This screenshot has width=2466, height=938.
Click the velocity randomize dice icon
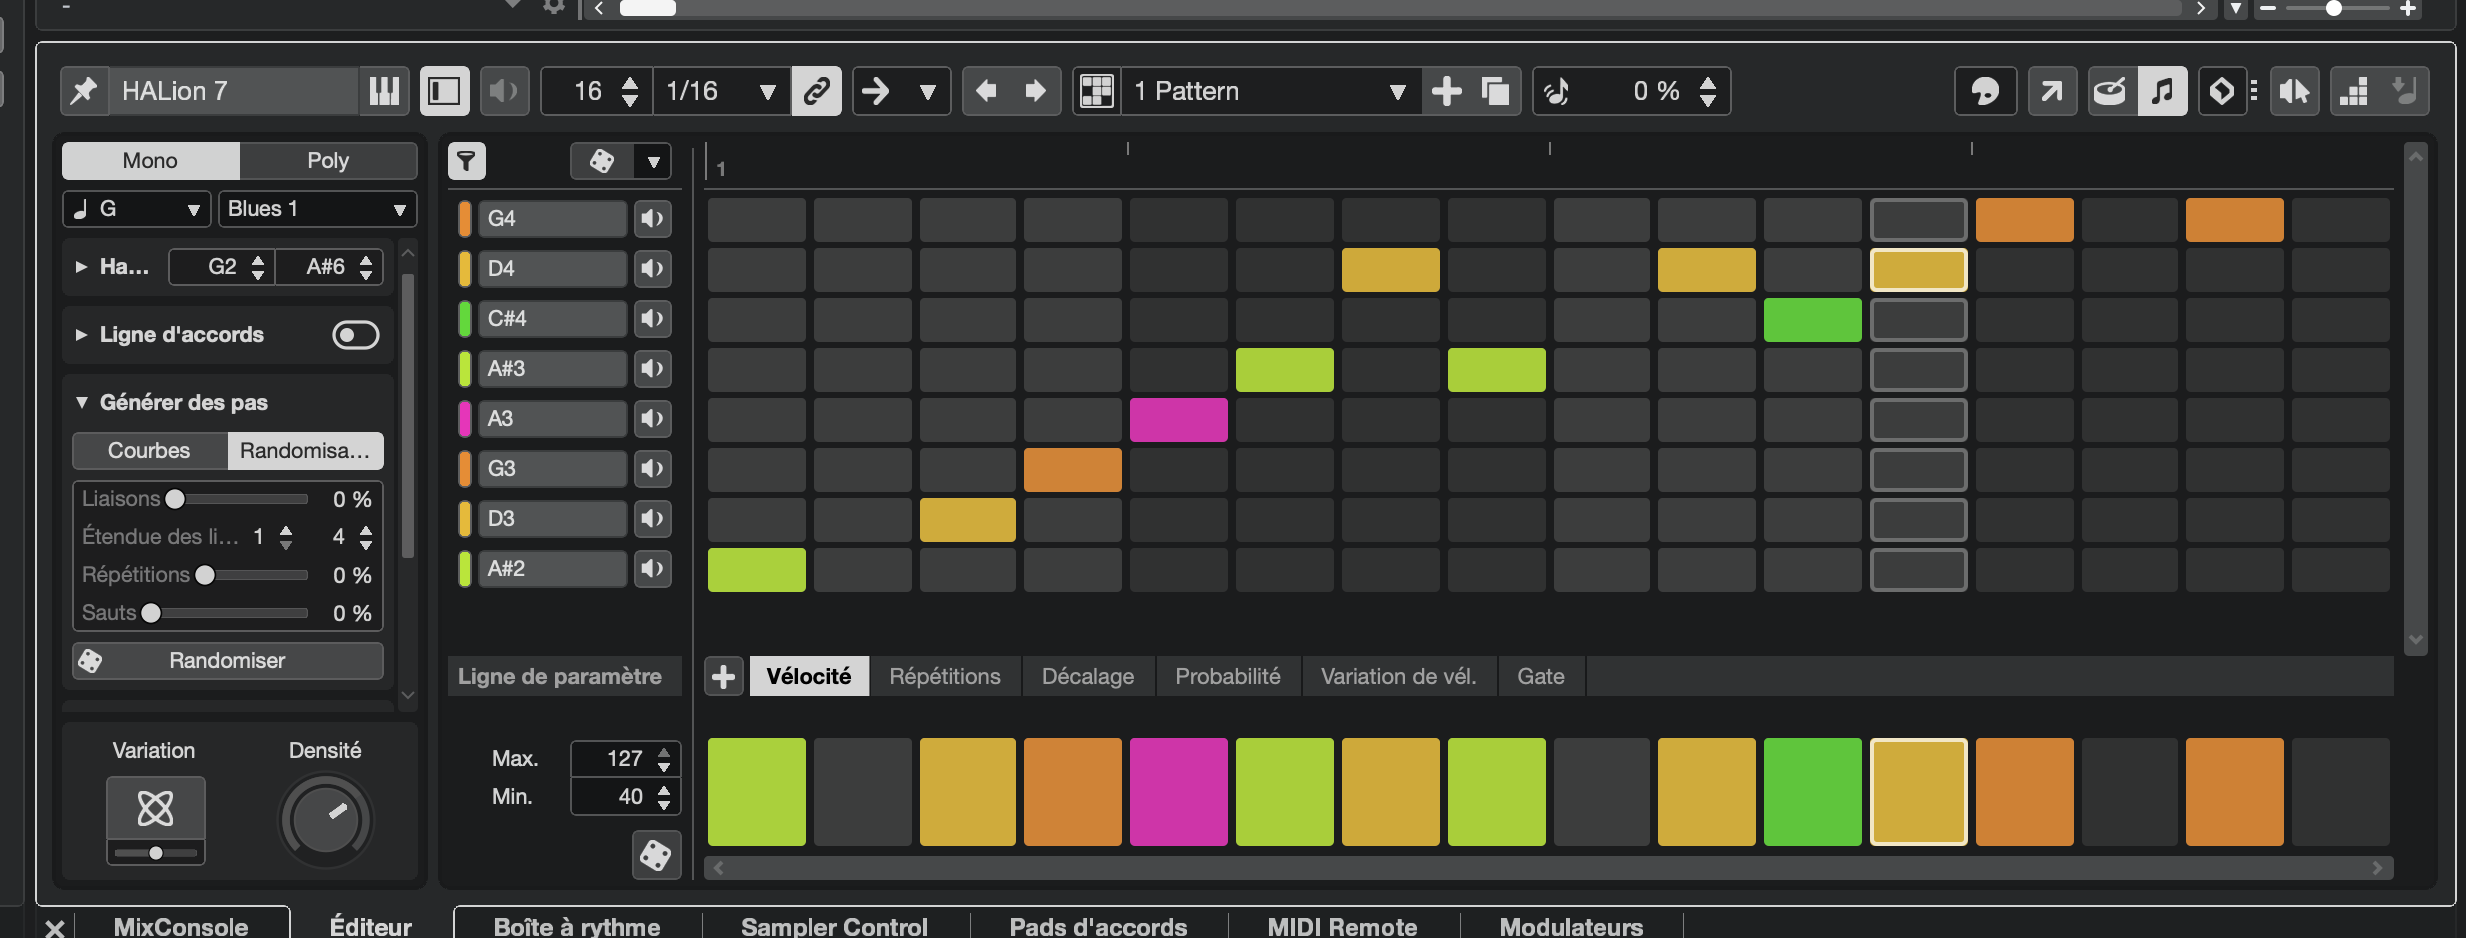tap(655, 856)
